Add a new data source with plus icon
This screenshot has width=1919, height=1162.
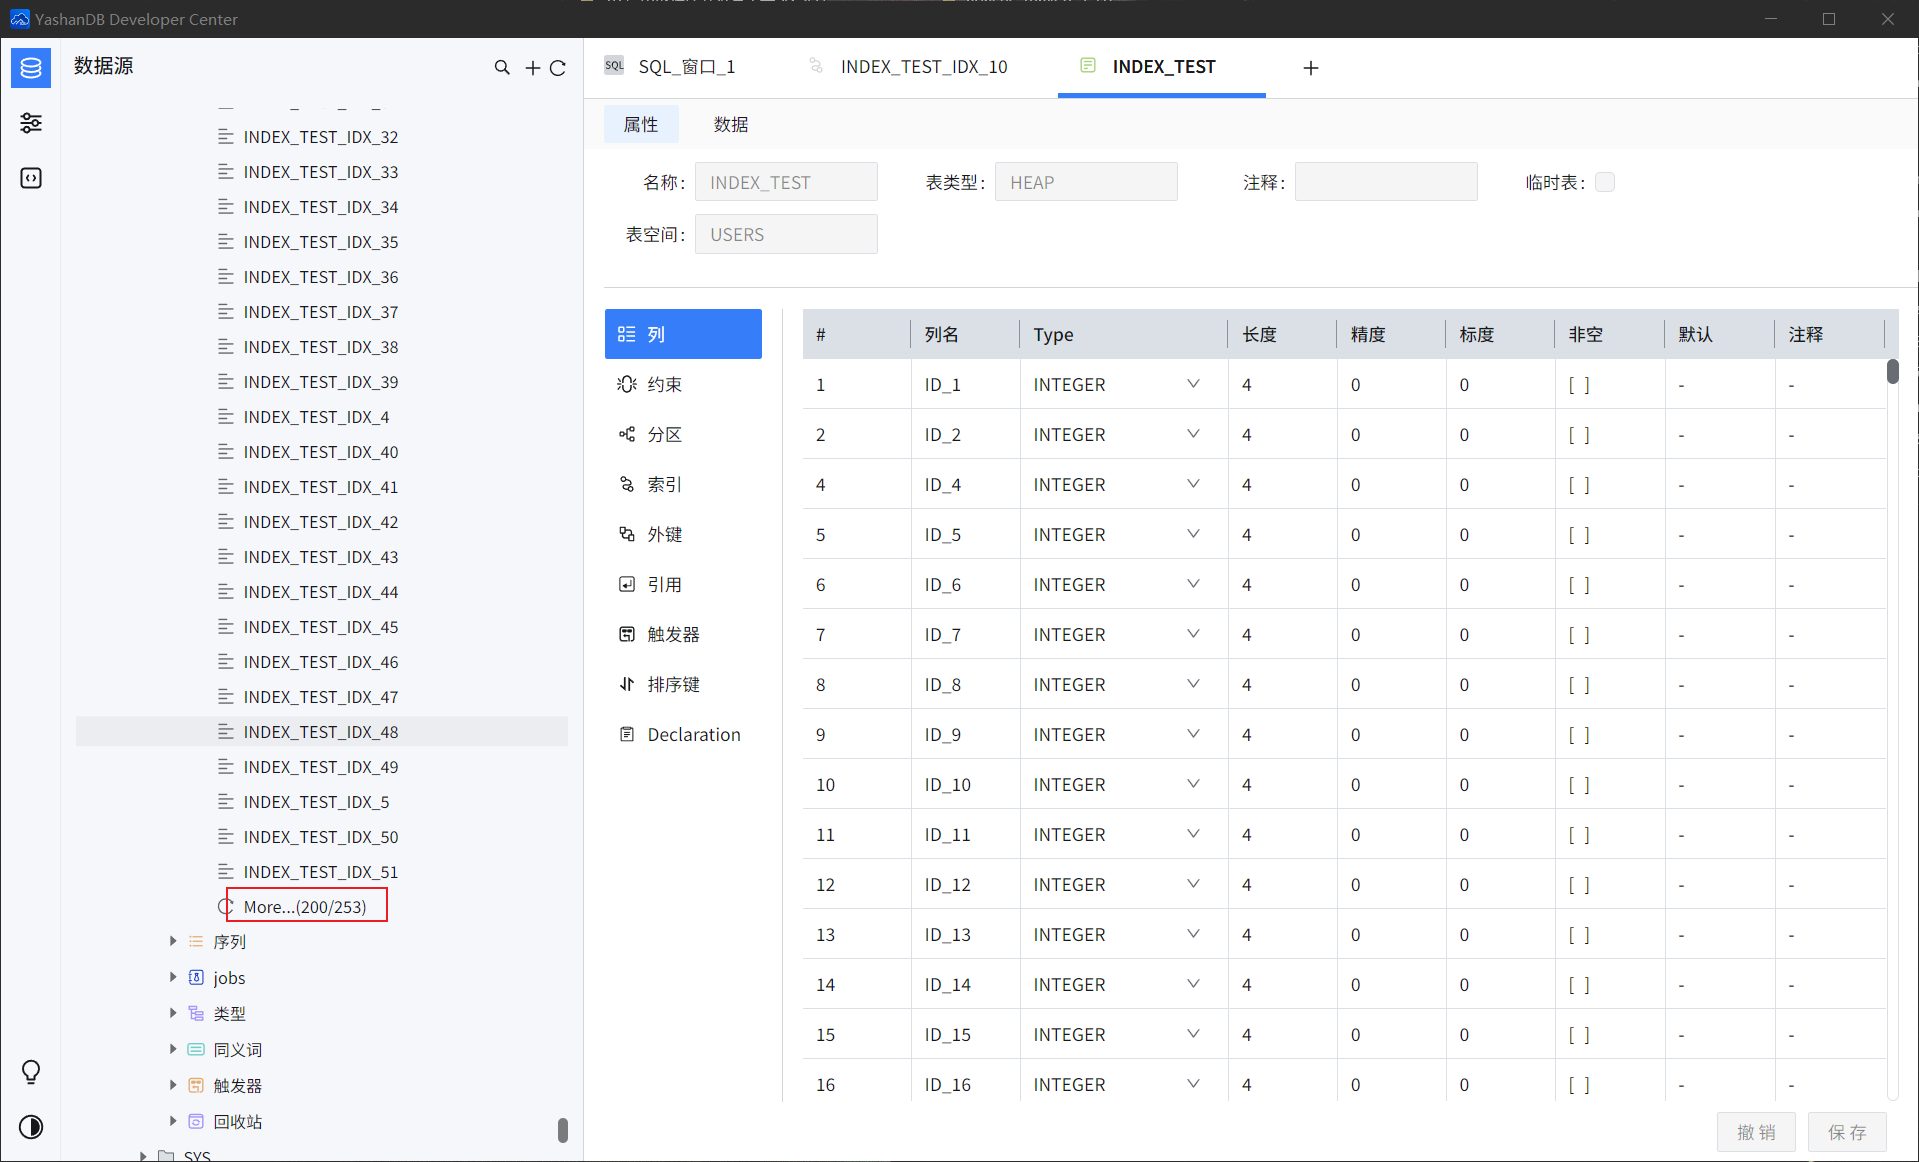pos(532,68)
